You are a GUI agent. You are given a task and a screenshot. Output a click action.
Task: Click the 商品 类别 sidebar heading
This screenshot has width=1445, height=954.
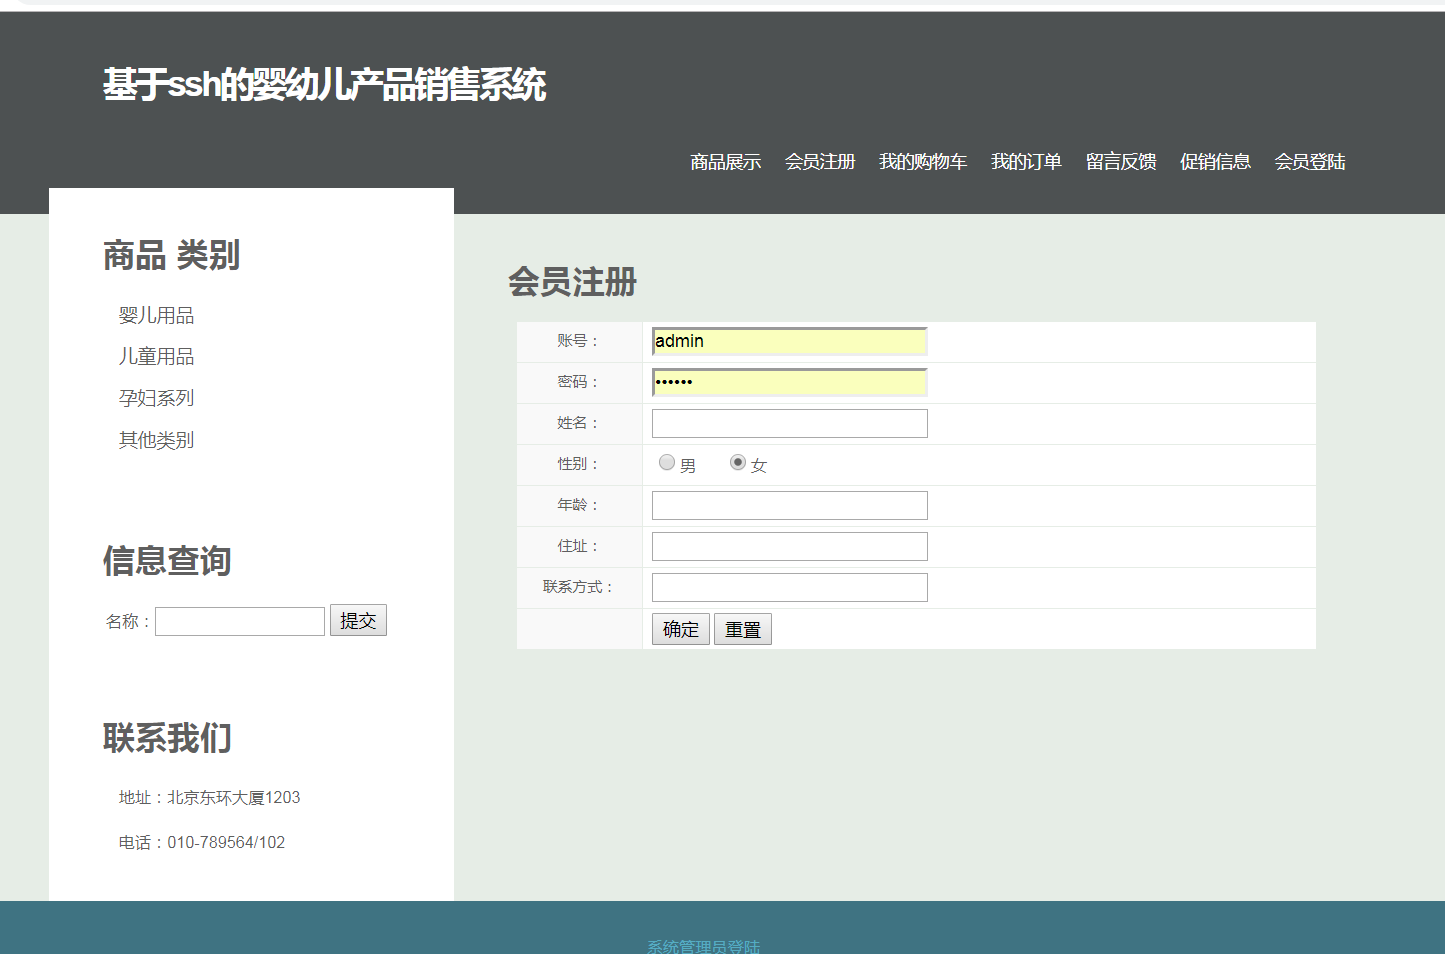pos(171,256)
